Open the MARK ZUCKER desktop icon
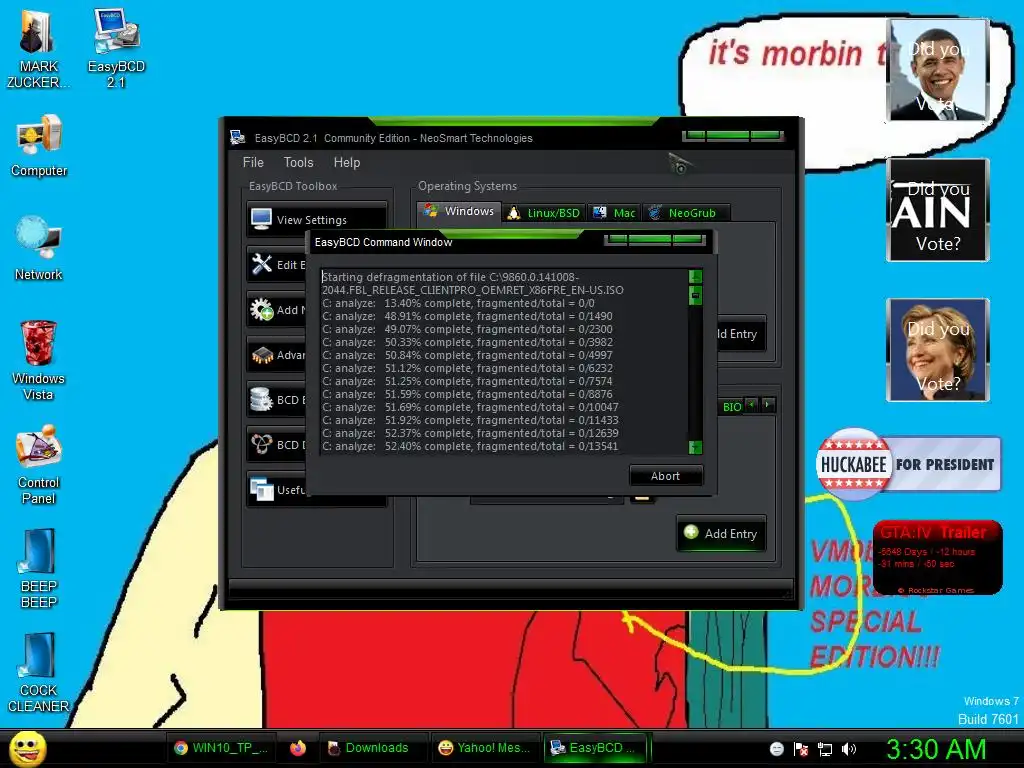1024x768 pixels. pyautogui.click(x=37, y=50)
